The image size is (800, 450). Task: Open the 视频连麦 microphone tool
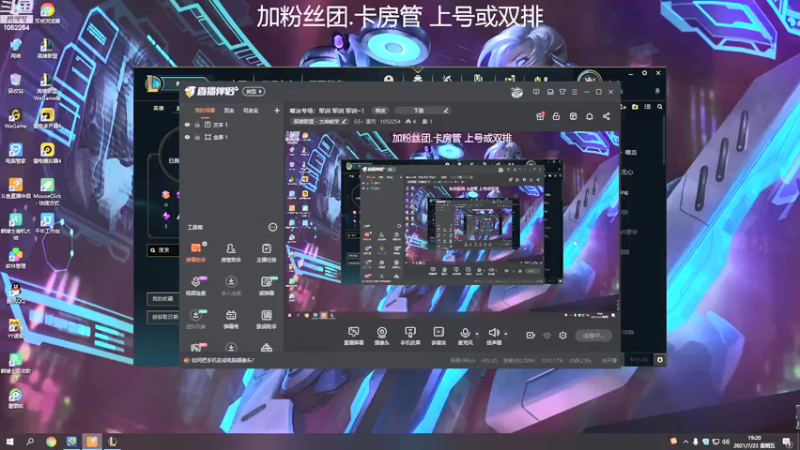(x=195, y=285)
